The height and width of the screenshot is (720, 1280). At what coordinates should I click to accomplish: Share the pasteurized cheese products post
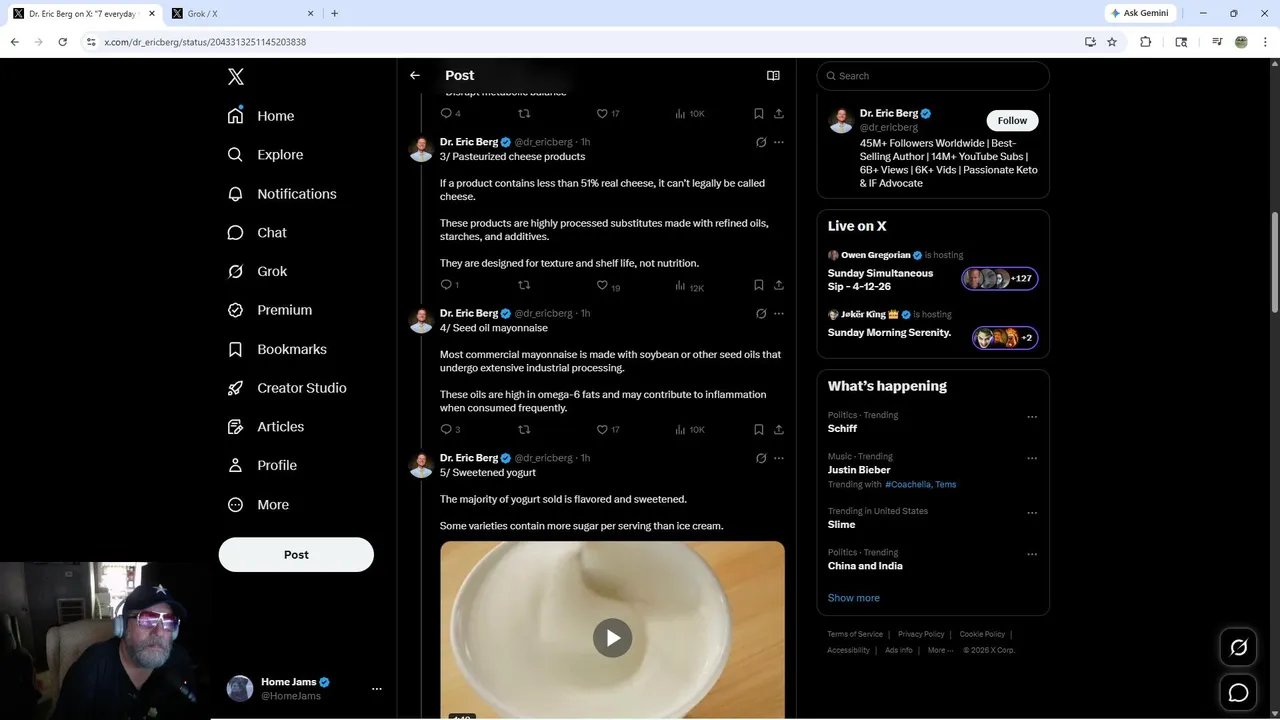pos(779,285)
